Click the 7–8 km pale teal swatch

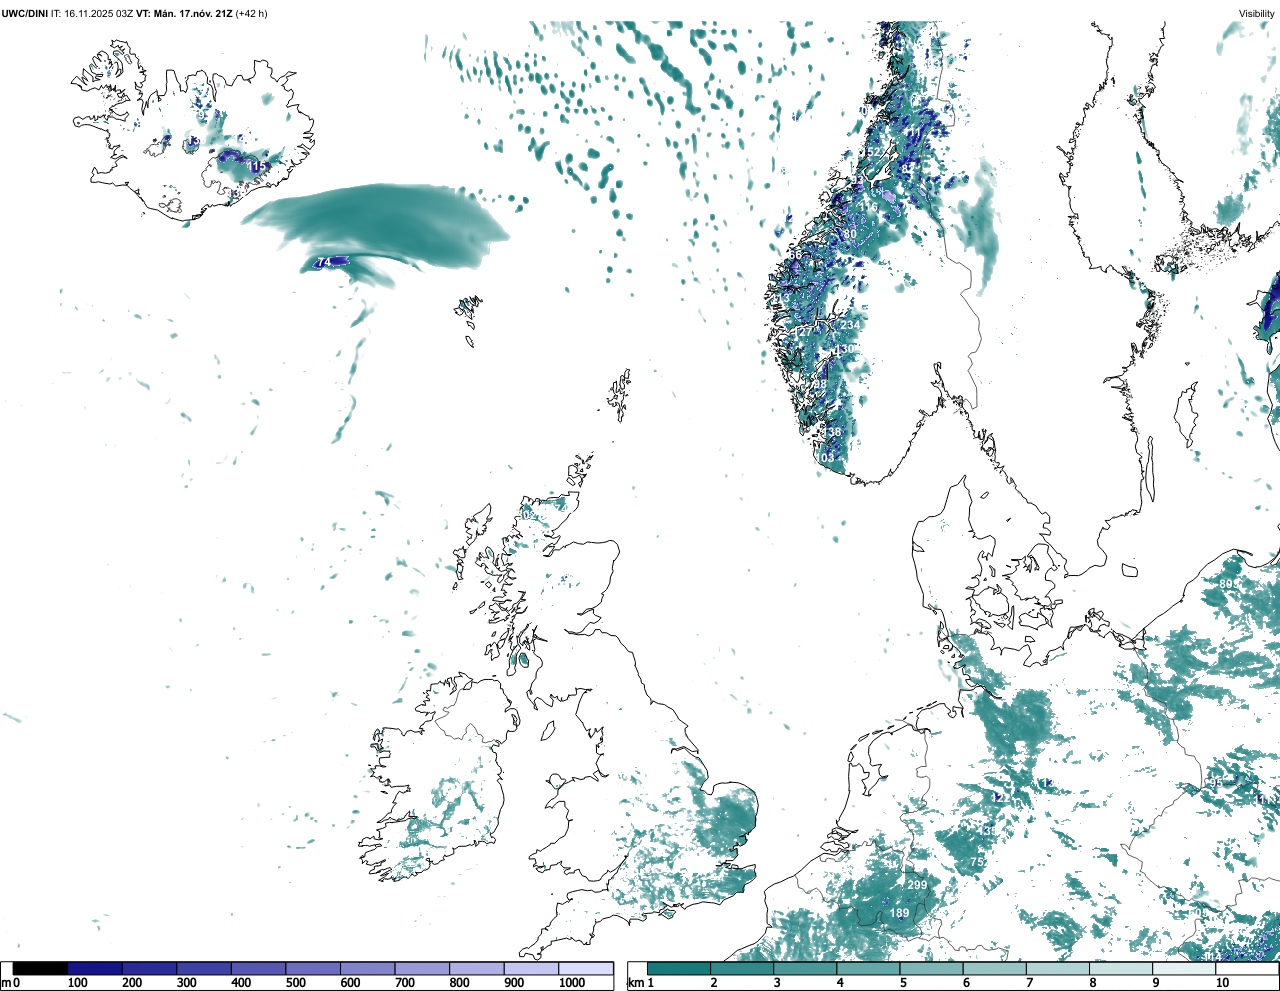click(1058, 968)
